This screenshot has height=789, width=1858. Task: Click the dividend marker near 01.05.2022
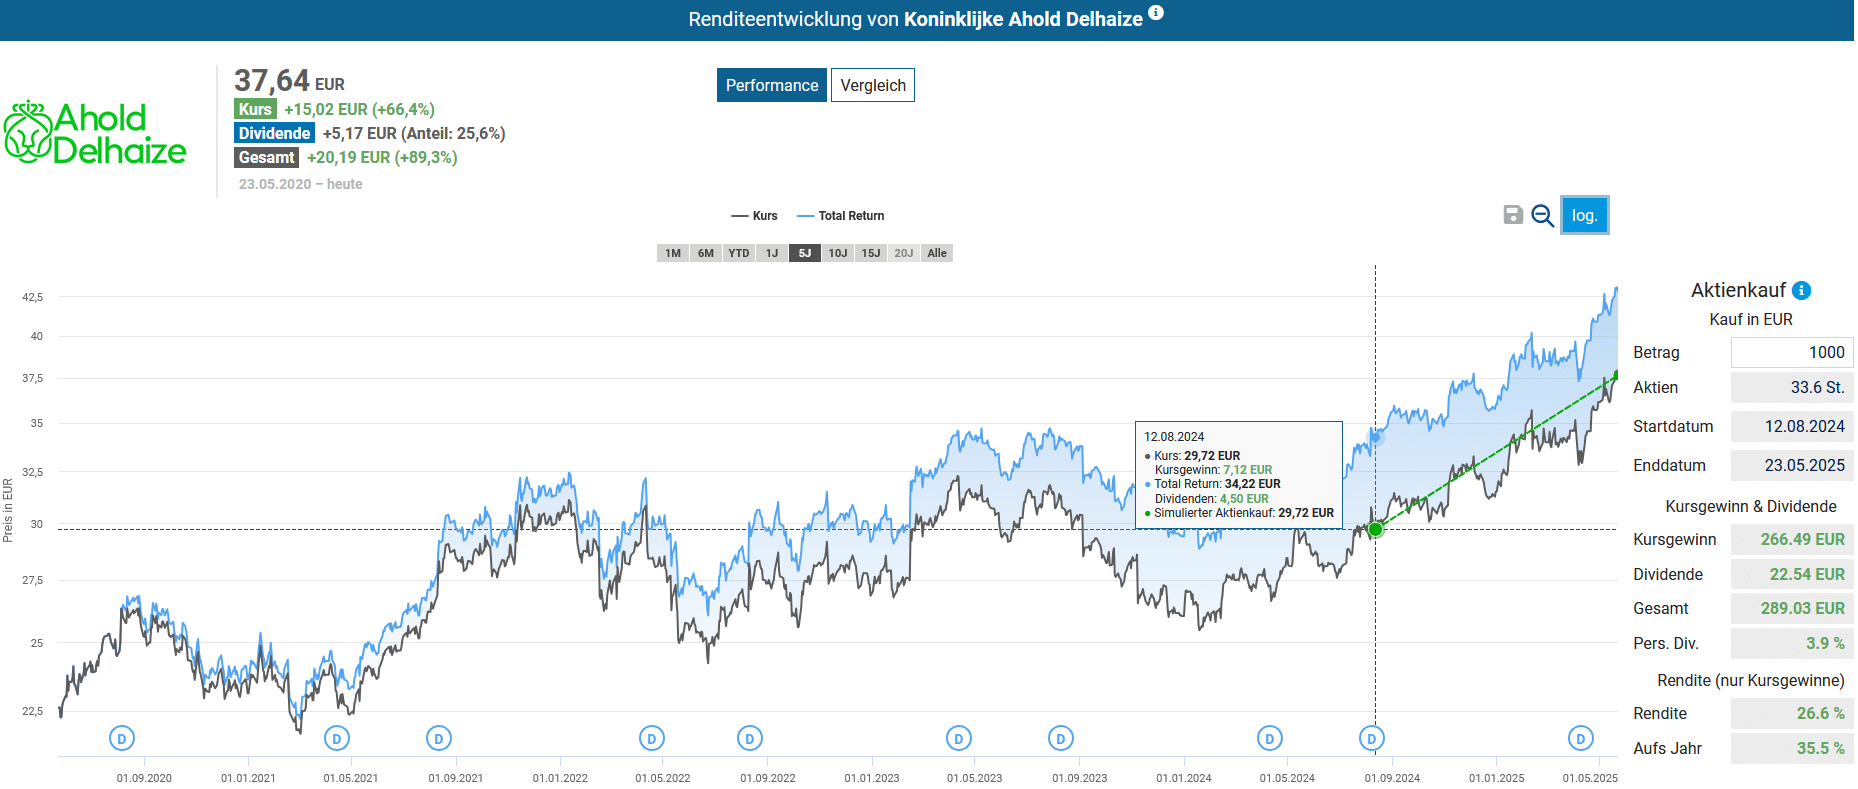pyautogui.click(x=652, y=739)
